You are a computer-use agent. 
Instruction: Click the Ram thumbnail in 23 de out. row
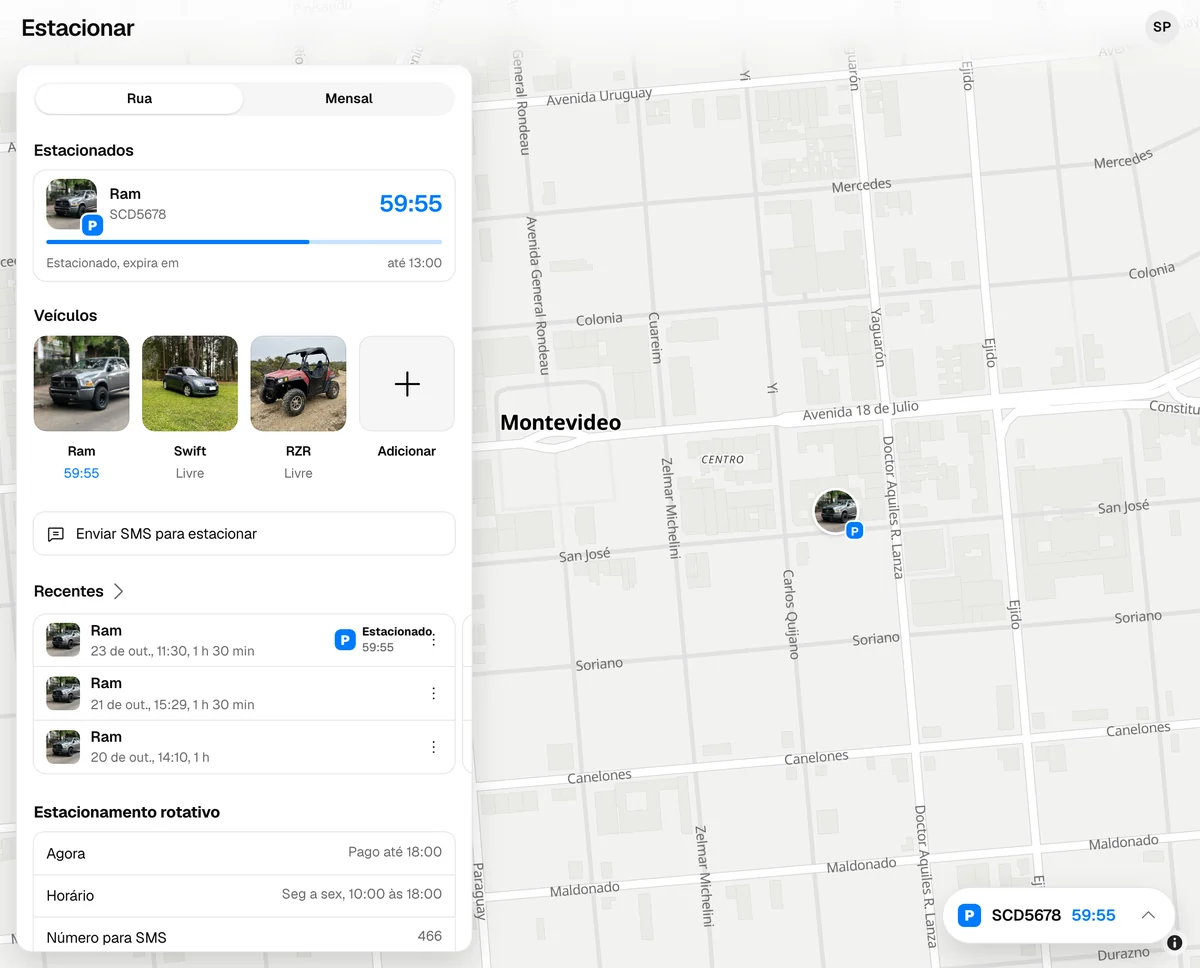point(63,640)
